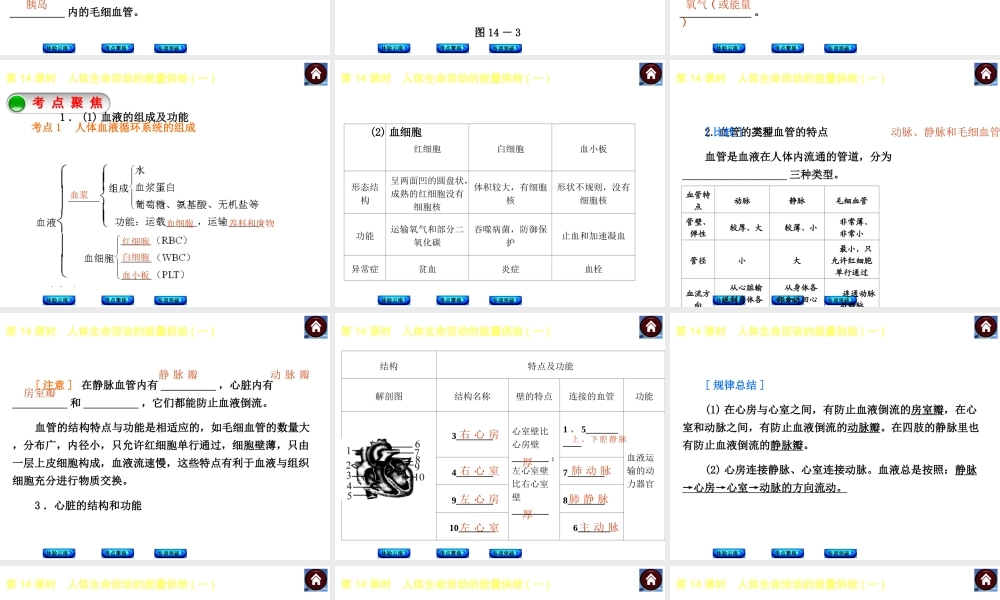Click the 止血和加速凝血 cell
Viewport: 1000px width, 600px height.
pyautogui.click(x=593, y=236)
